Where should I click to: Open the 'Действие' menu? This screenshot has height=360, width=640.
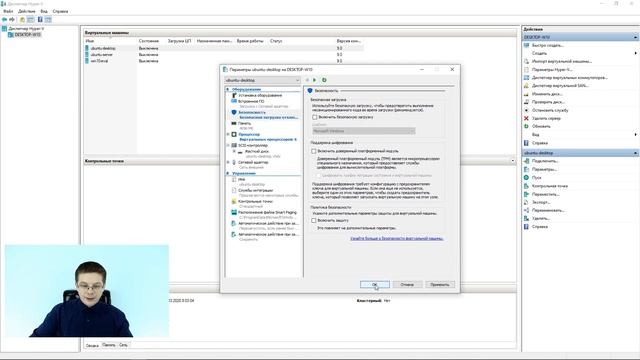point(27,11)
